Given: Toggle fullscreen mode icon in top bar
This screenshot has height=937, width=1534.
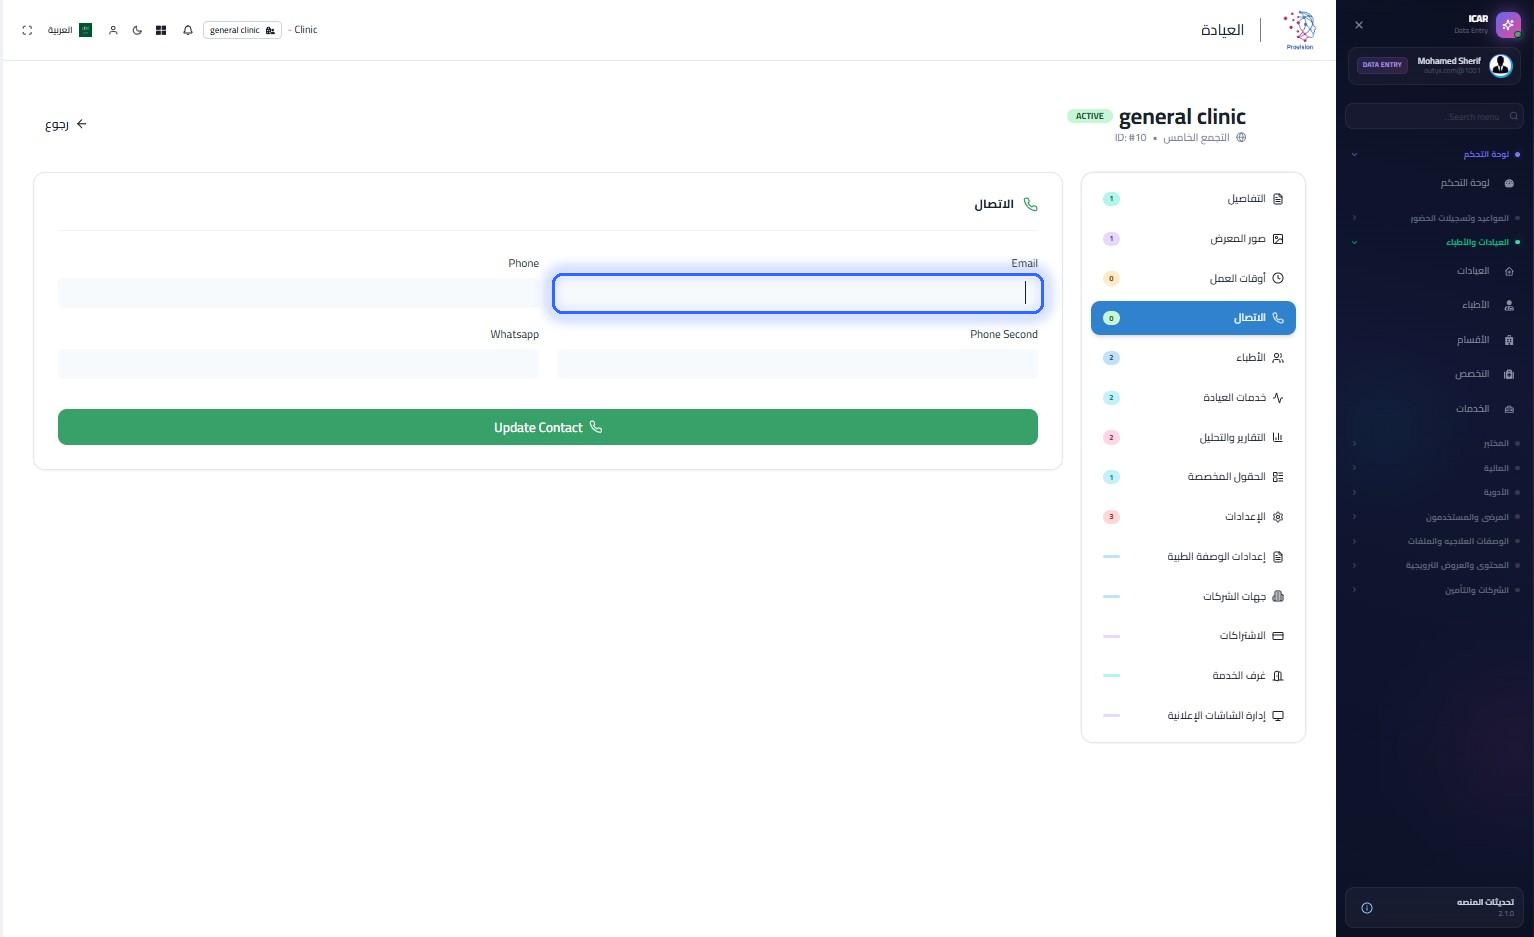Looking at the screenshot, I should [x=27, y=30].
